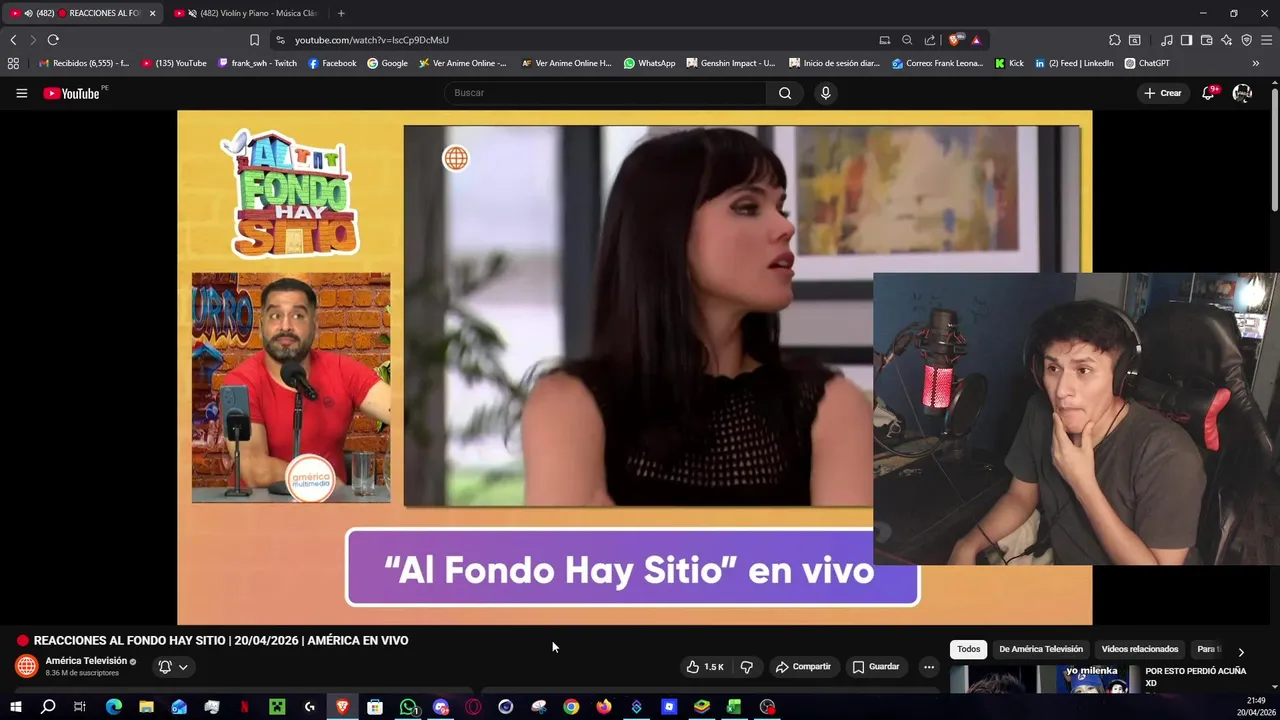Open the bookmarks bar apps grid icon
This screenshot has width=1280, height=720.
pos(13,63)
